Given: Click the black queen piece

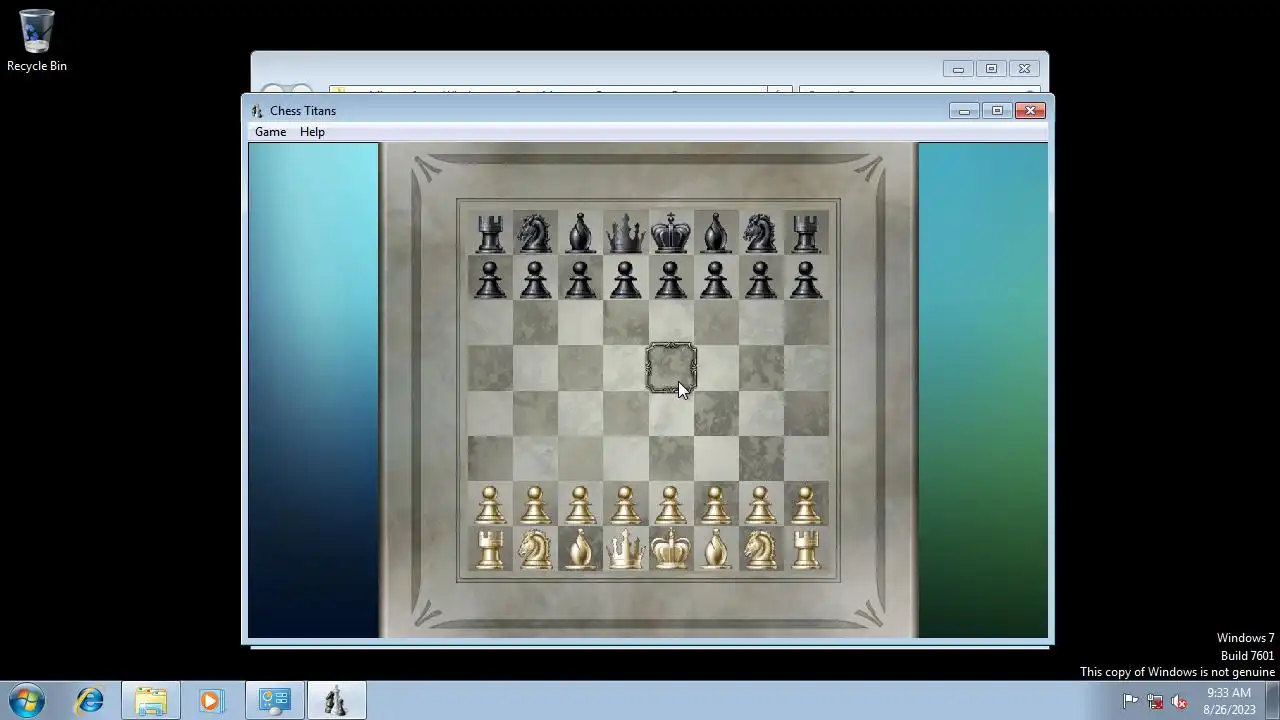Looking at the screenshot, I should (x=626, y=233).
